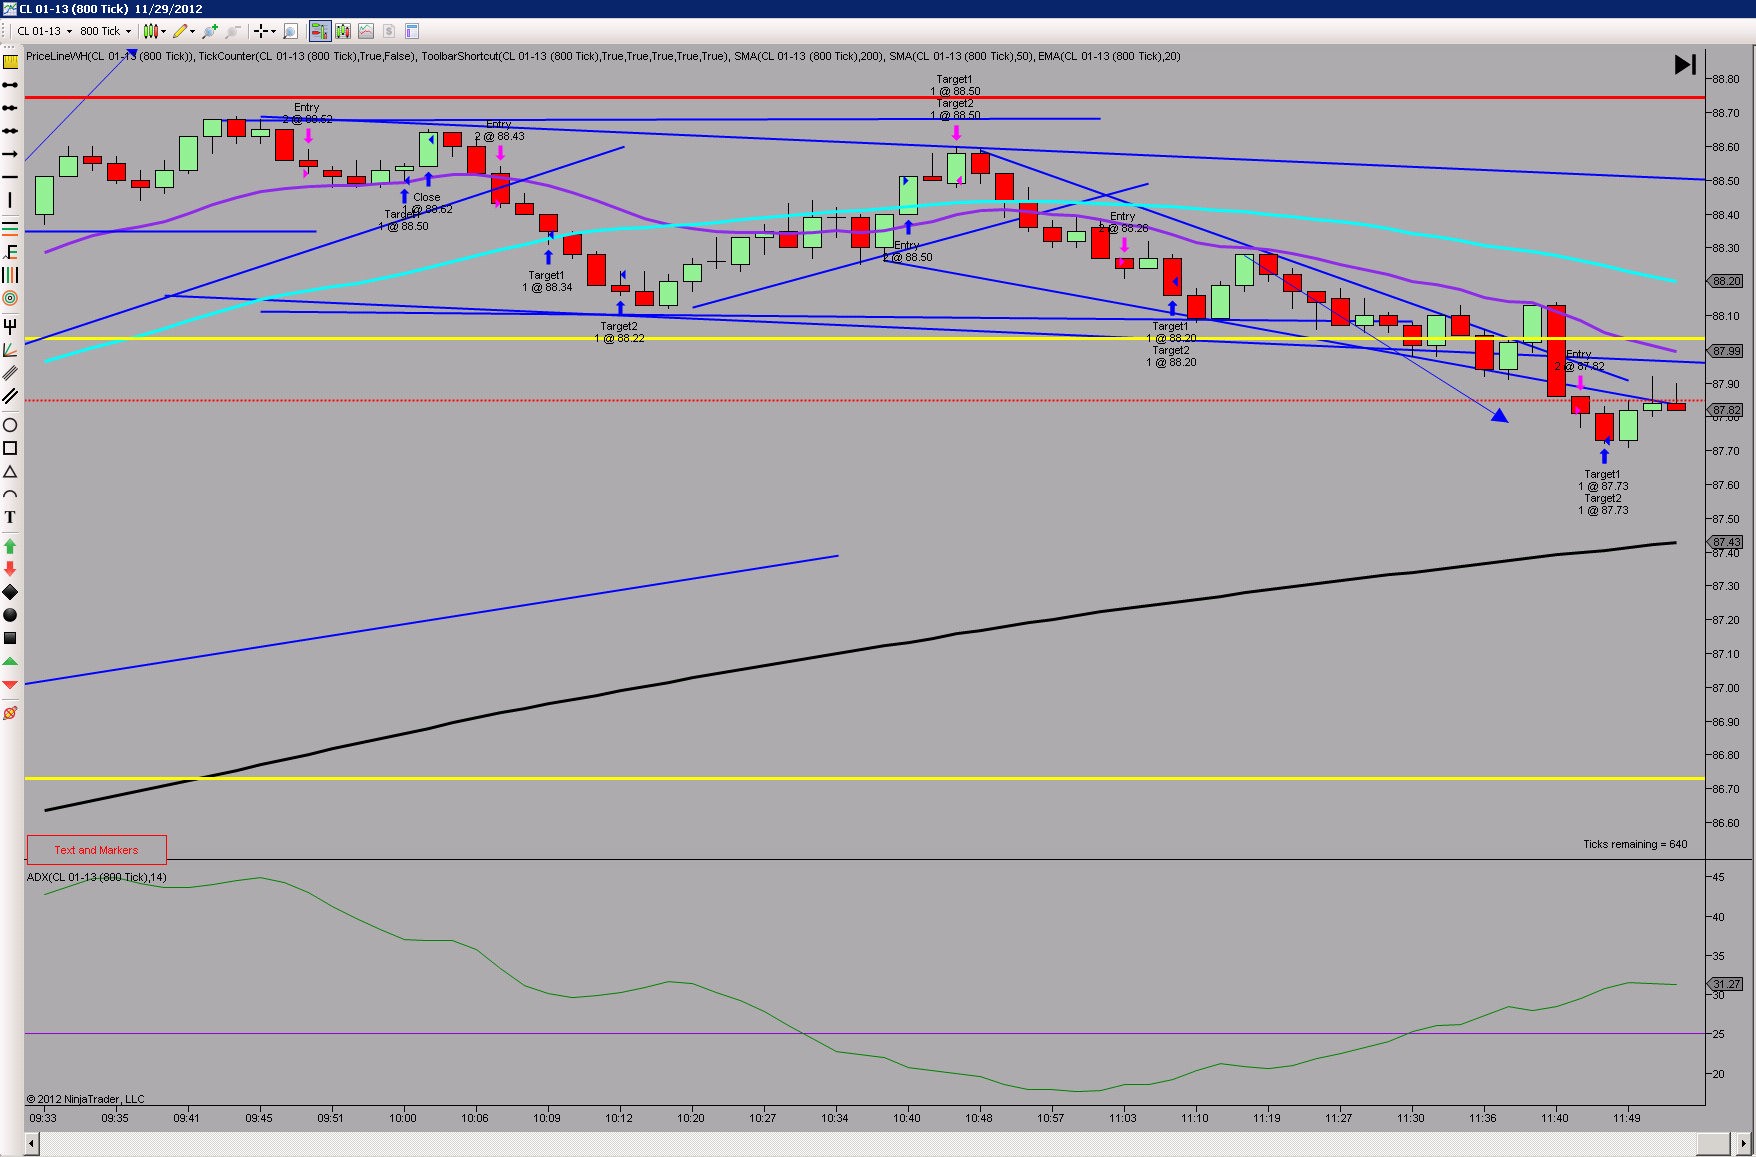Select the Ellipse drawing tool
The image size is (1756, 1157).
pyautogui.click(x=10, y=425)
